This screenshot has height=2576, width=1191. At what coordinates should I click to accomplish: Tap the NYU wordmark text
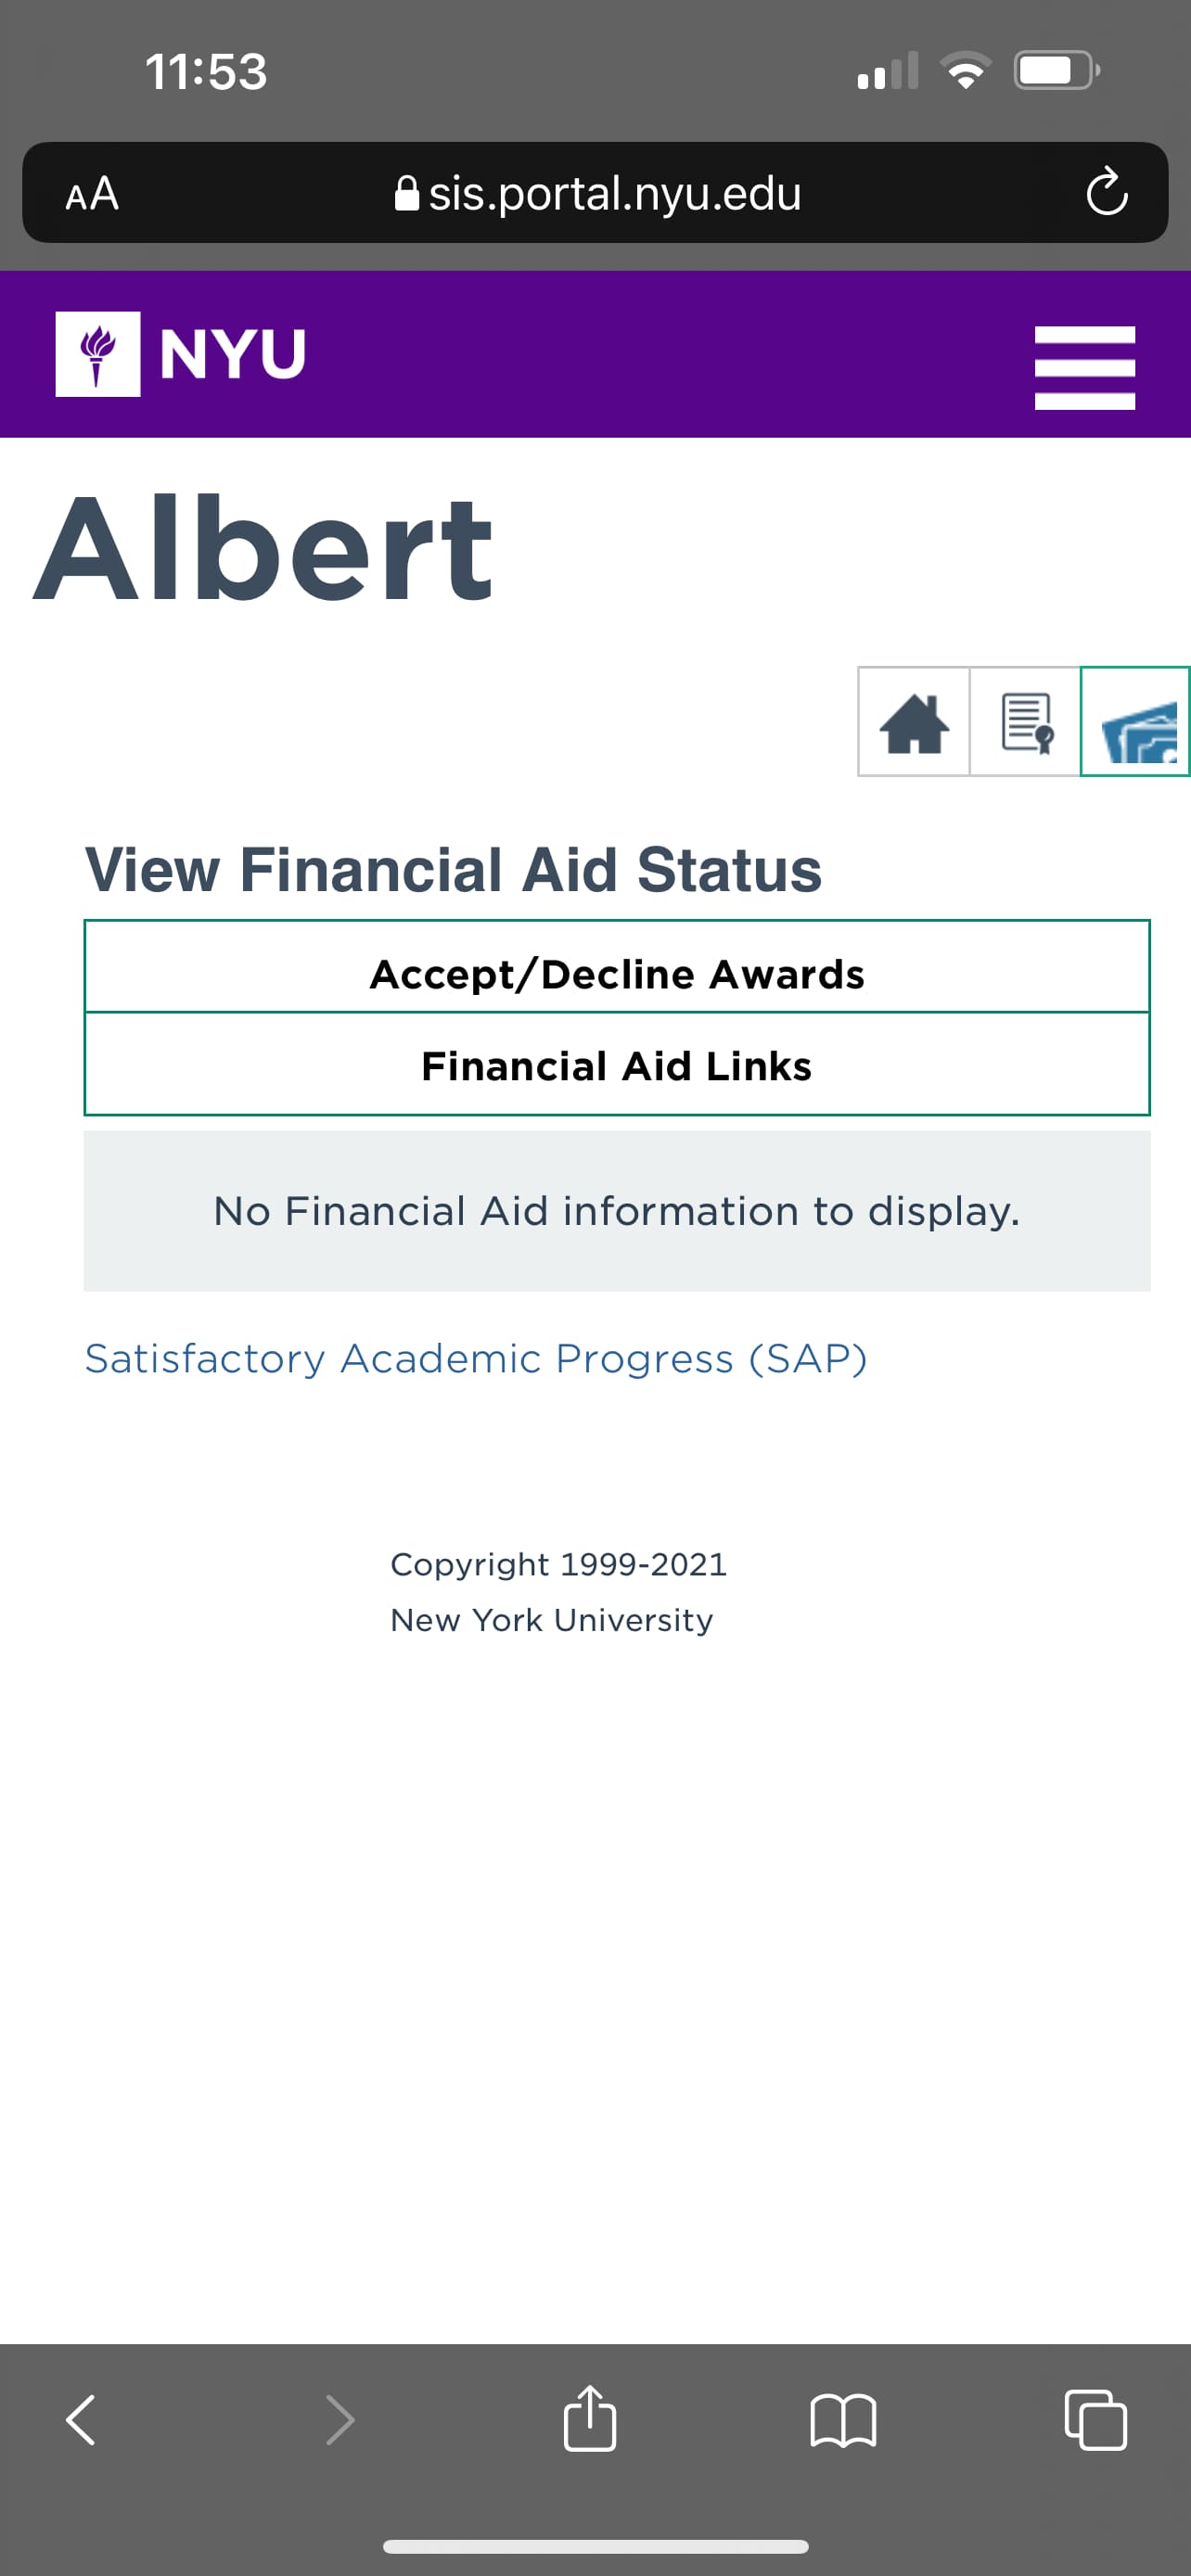point(233,354)
